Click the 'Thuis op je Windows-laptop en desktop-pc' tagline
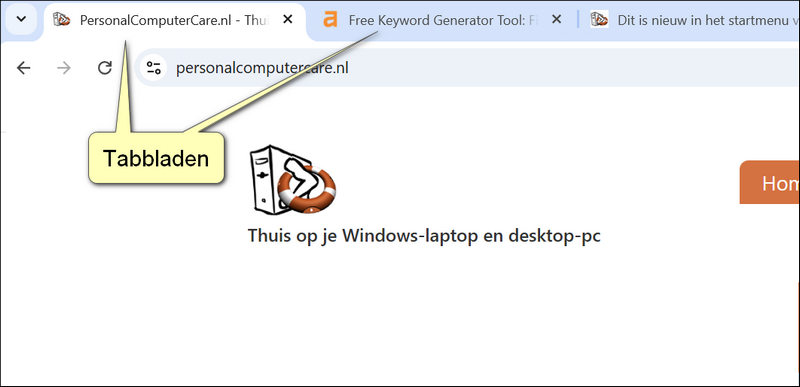The image size is (800, 387). click(424, 236)
